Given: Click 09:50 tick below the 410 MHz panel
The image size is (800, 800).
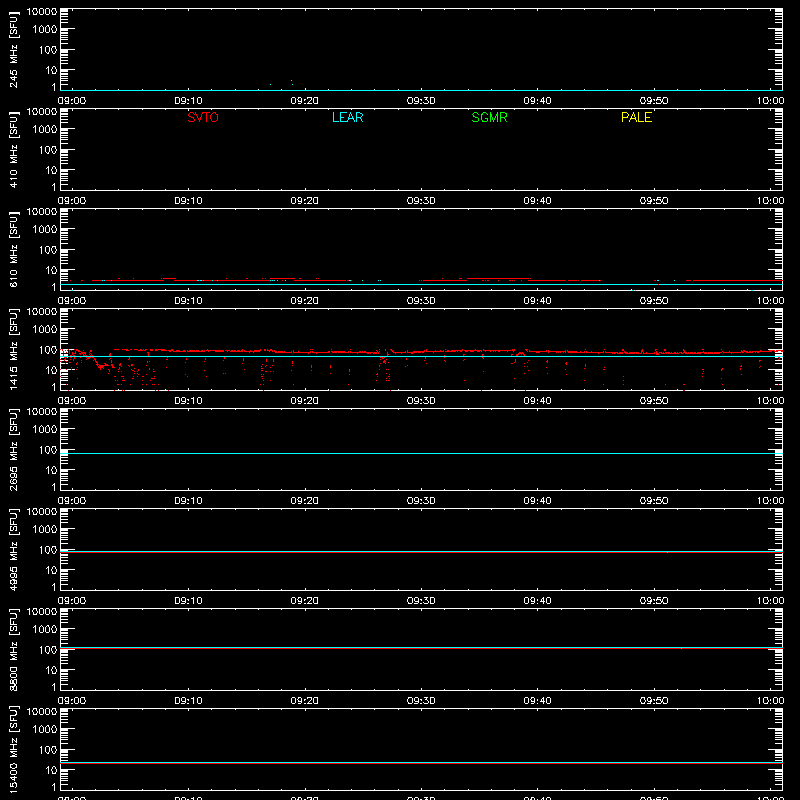Looking at the screenshot, I should pyautogui.click(x=654, y=201).
